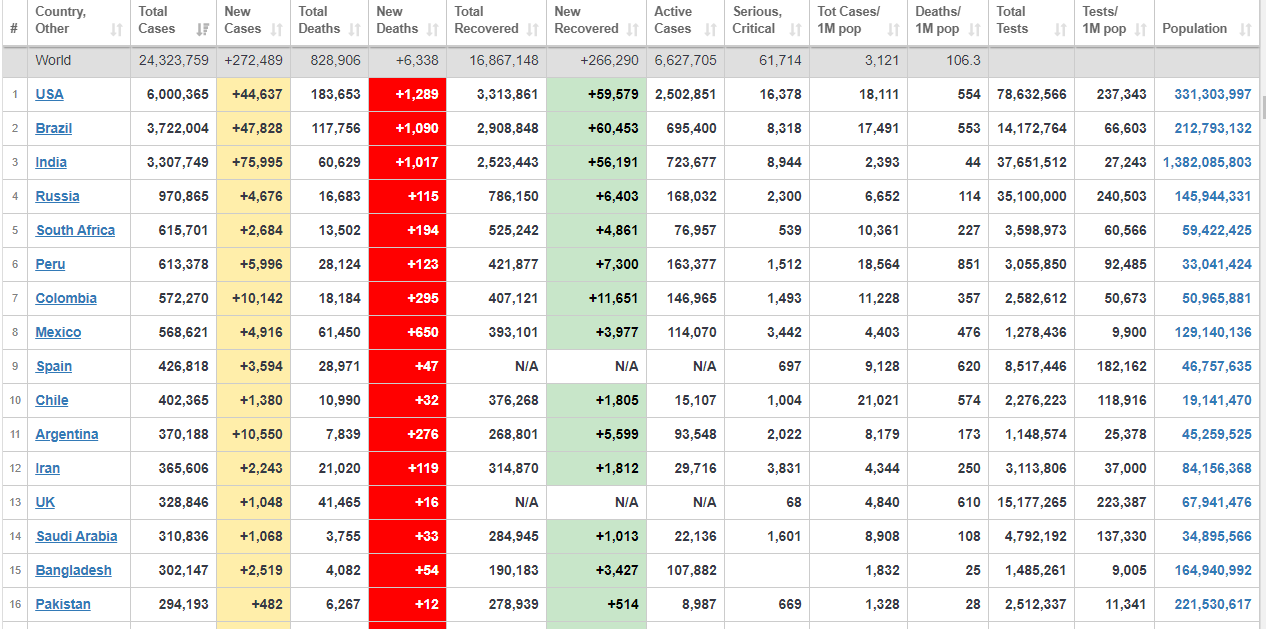This screenshot has width=1266, height=629.
Task: Open South Africa population link 59,422,425
Action: pos(1217,230)
